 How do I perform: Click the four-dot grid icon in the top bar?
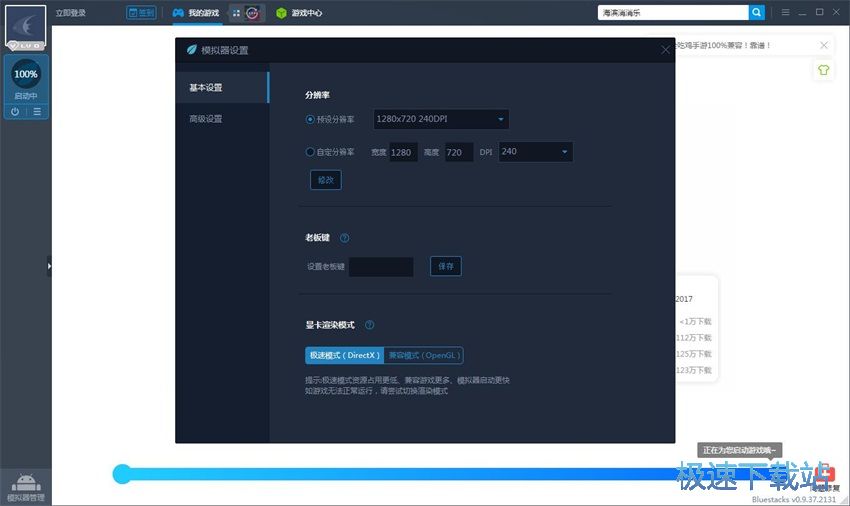[236, 13]
